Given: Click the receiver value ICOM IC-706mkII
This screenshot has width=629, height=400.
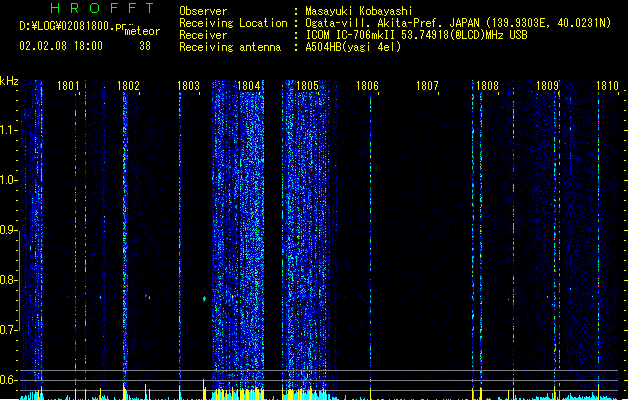Looking at the screenshot, I should point(351,35).
